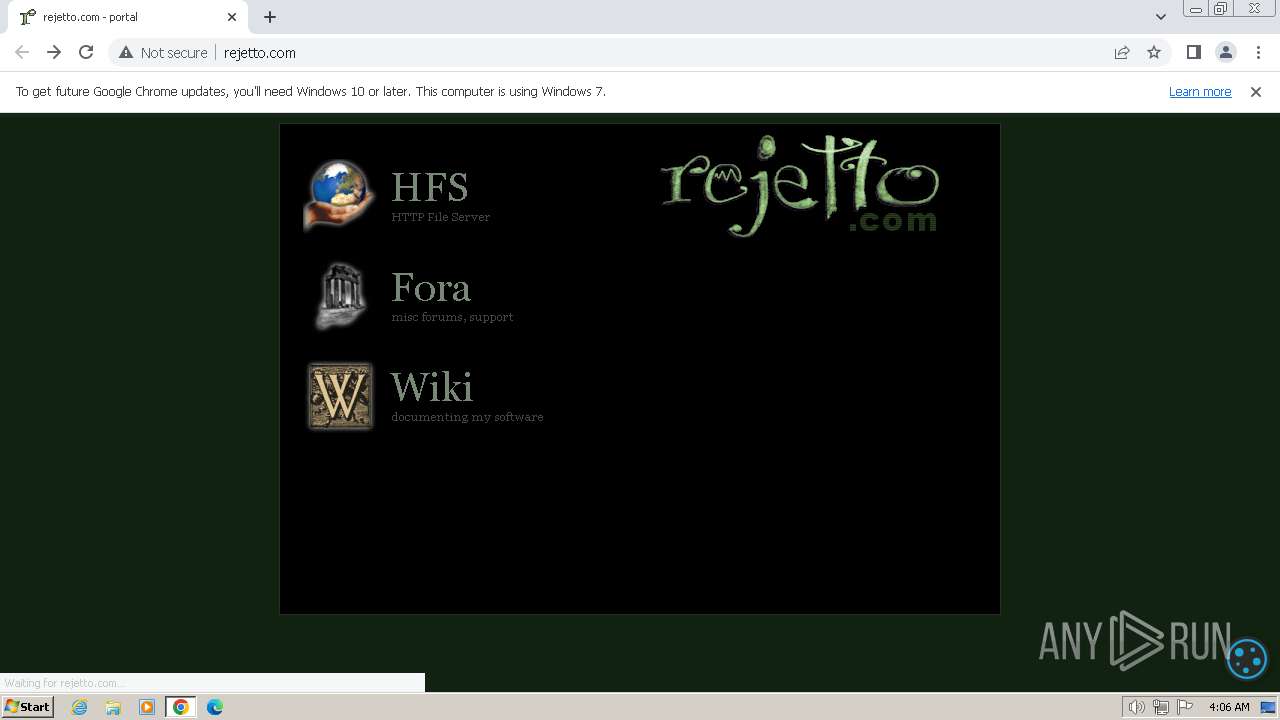Viewport: 1280px width, 720px height.
Task: Open Chrome three-dot menu
Action: point(1258,52)
